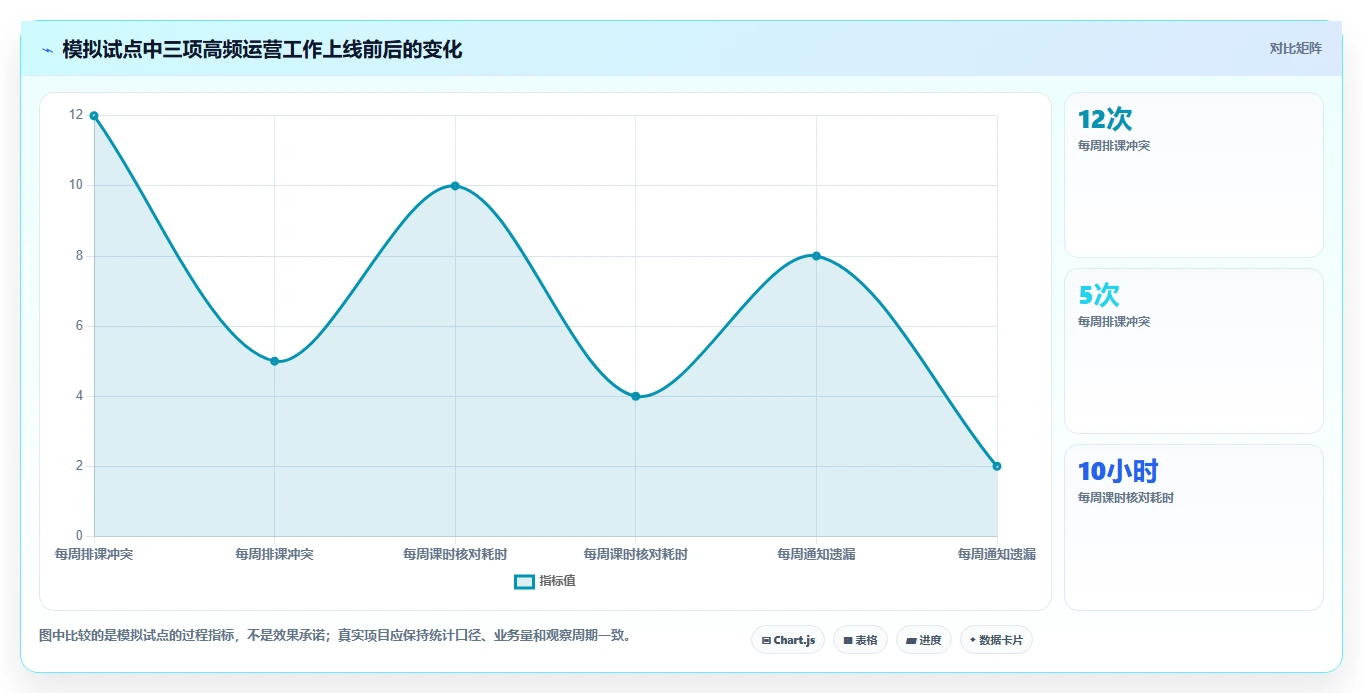The width and height of the screenshot is (1363, 693).
Task: Click the 进度 pill button
Action: click(924, 640)
